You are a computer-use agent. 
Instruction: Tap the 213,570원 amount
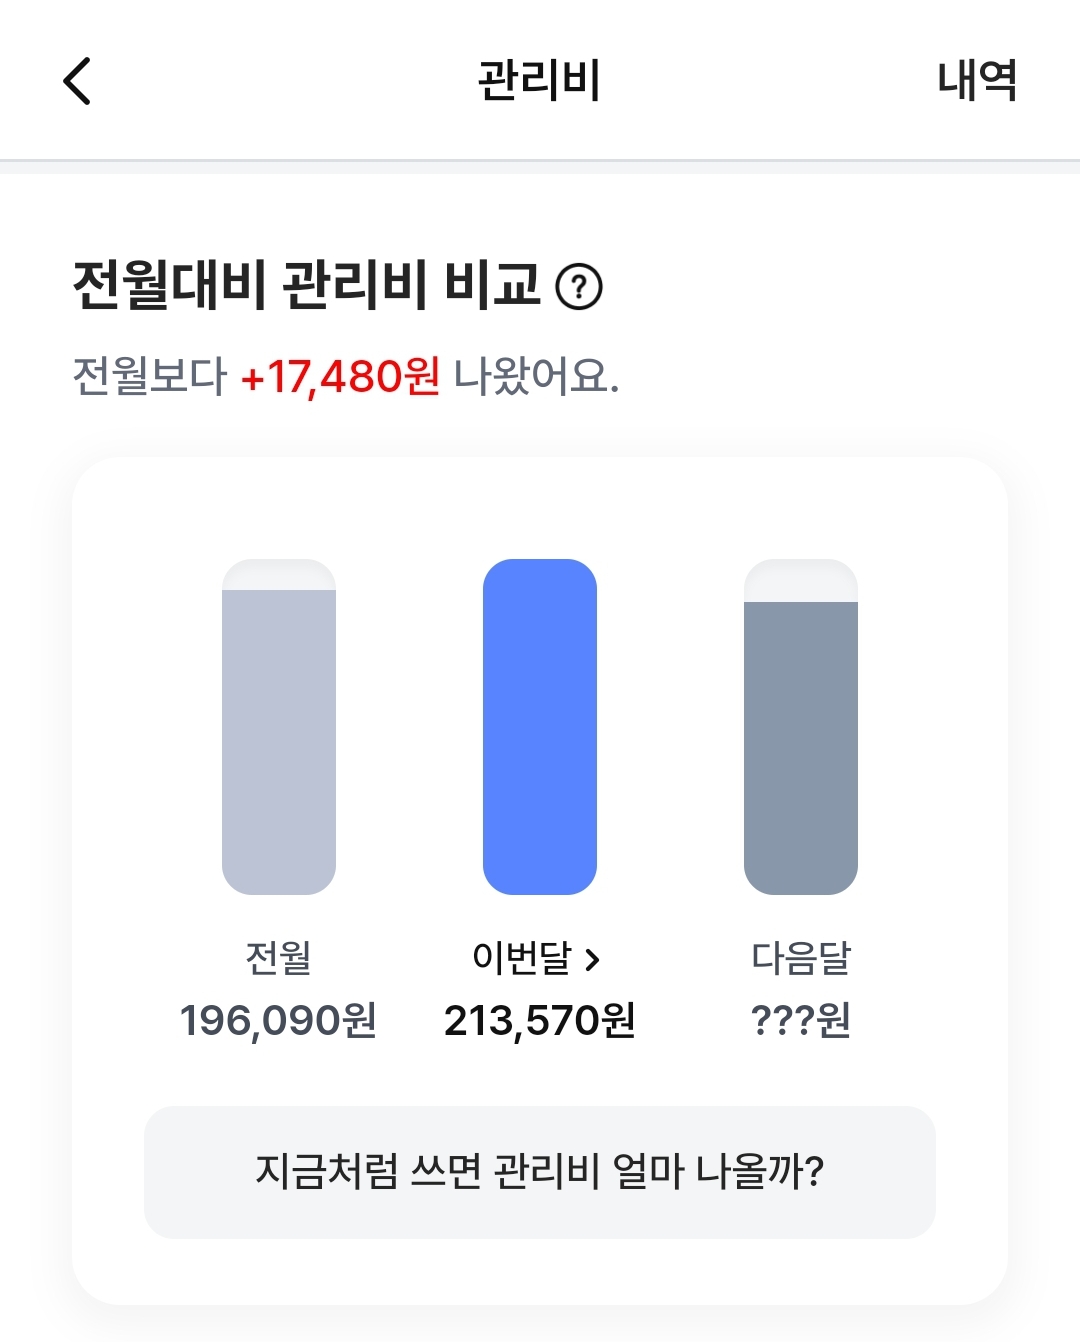point(539,1021)
